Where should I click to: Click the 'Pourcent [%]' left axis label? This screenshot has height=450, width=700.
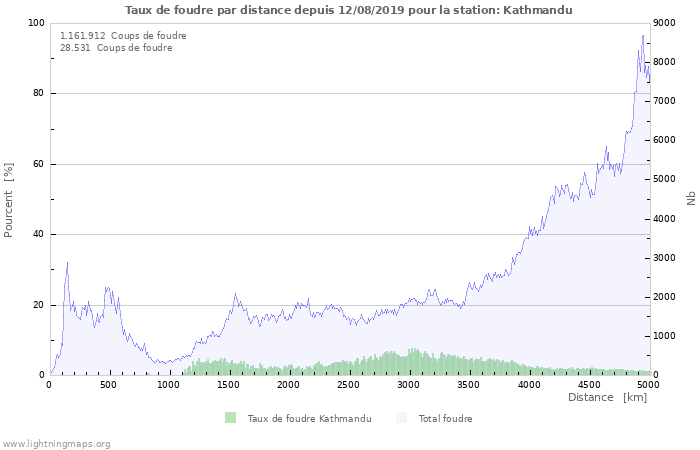click(x=9, y=199)
